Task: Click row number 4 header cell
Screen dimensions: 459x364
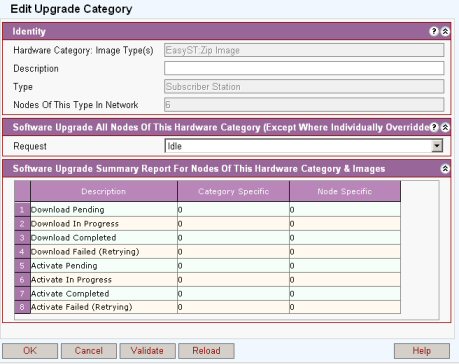Action: point(22,252)
